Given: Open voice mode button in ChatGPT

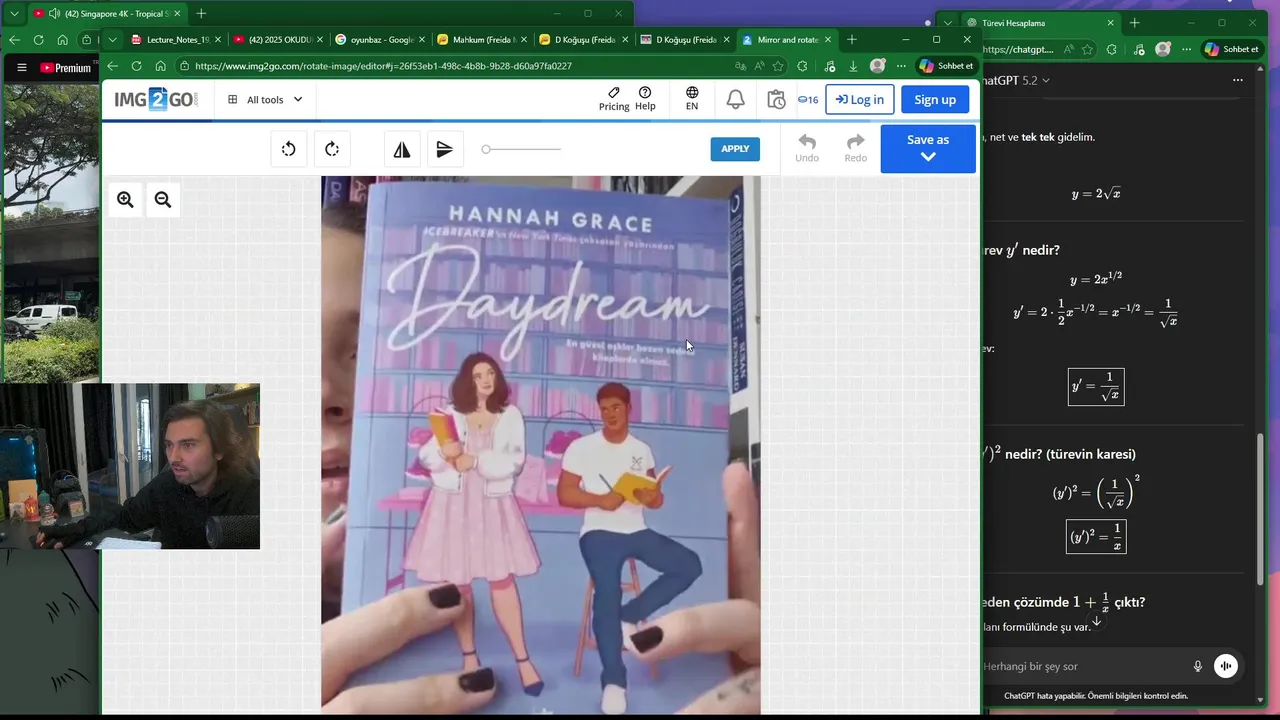Looking at the screenshot, I should [x=1226, y=666].
